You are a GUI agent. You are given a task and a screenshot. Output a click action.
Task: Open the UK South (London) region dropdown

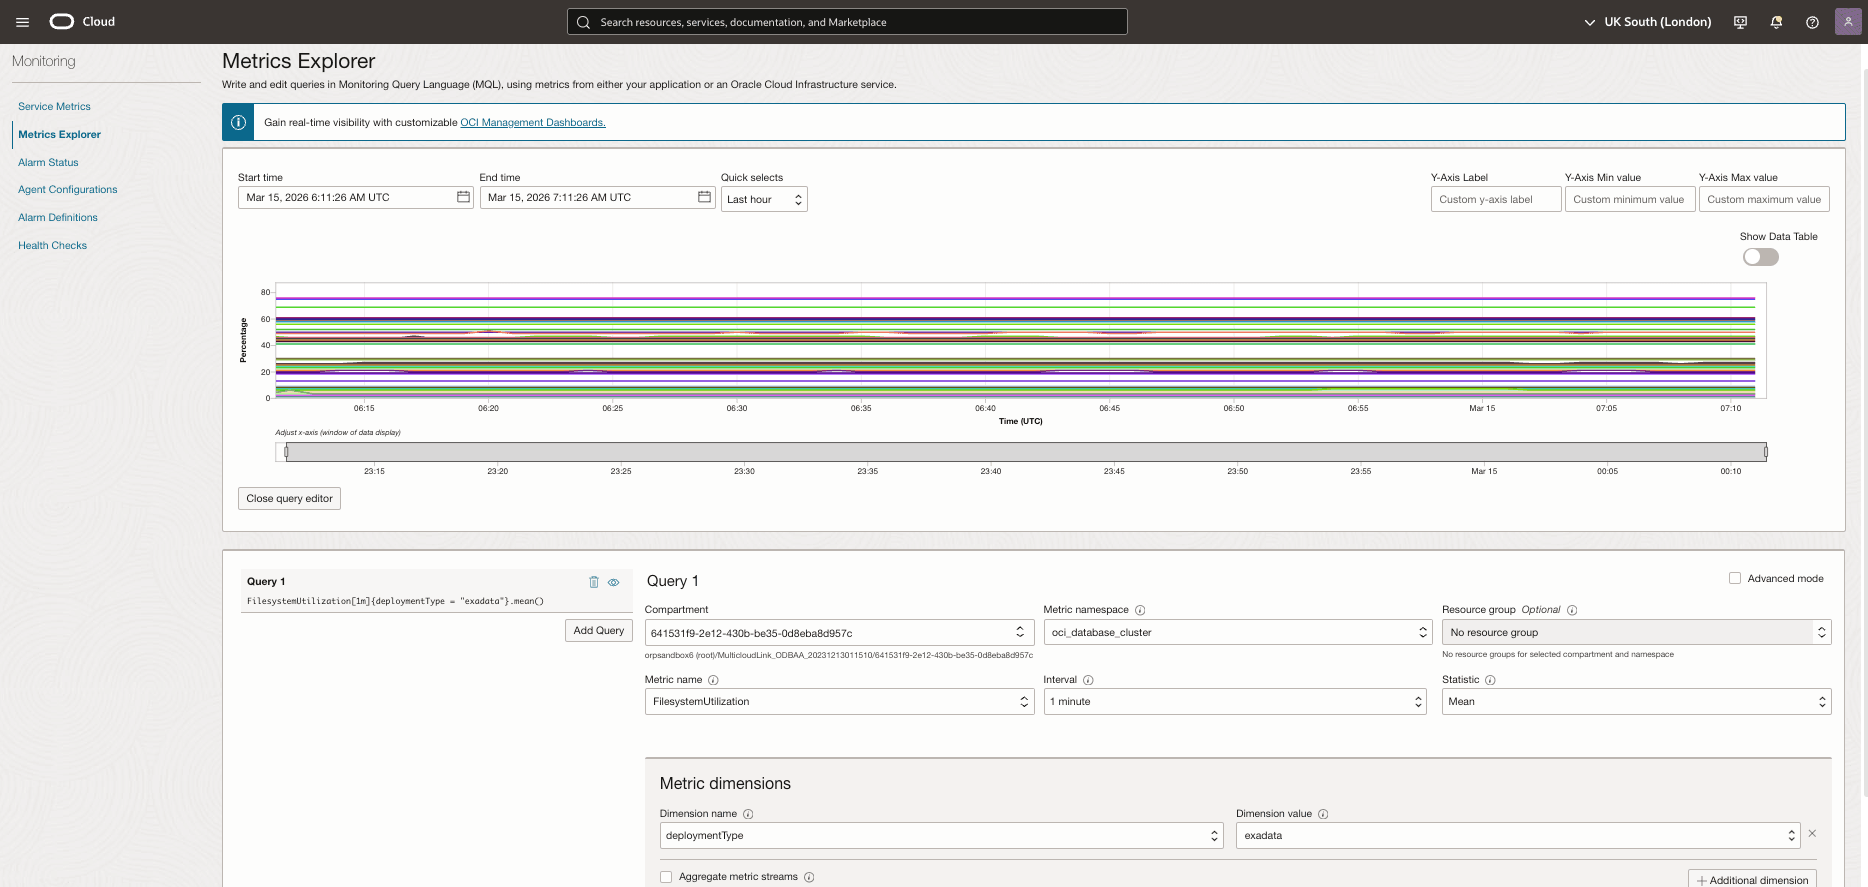click(1648, 22)
